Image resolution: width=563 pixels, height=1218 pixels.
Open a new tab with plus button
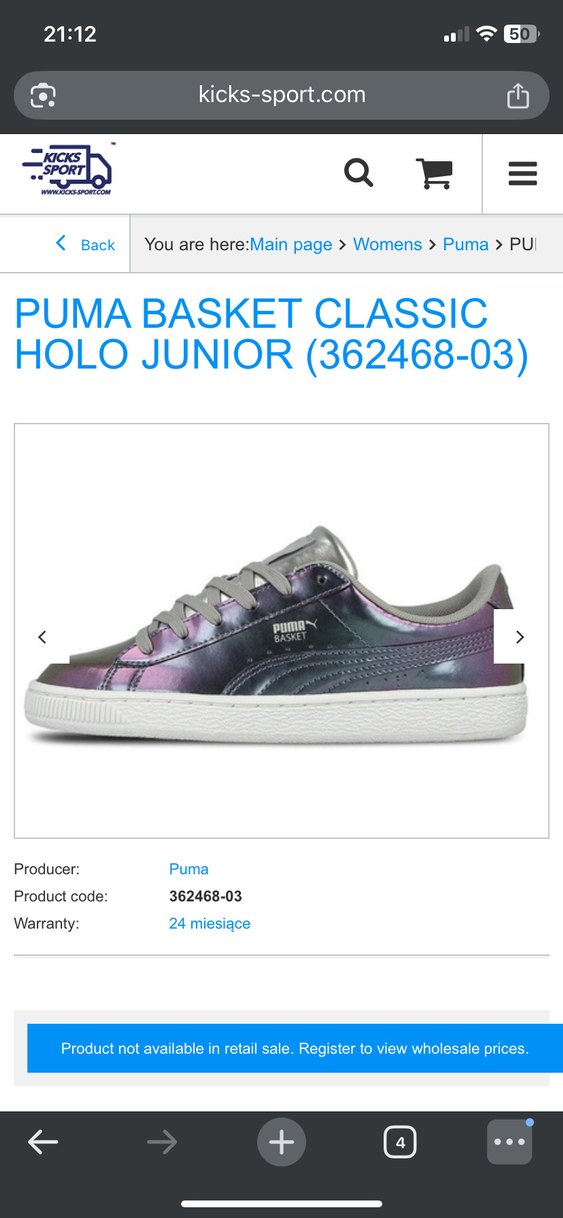(281, 1142)
